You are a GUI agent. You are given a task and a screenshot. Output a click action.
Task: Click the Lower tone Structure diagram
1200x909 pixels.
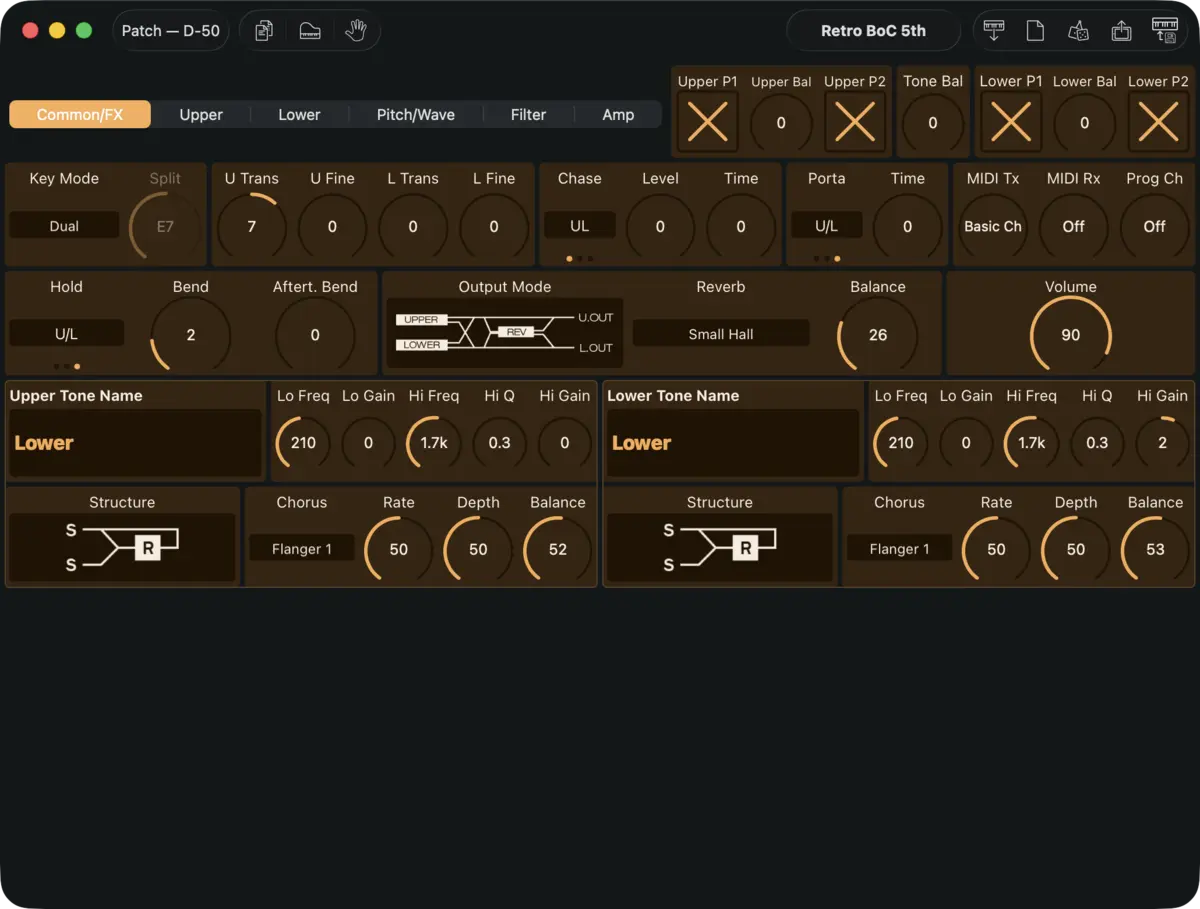pos(720,547)
